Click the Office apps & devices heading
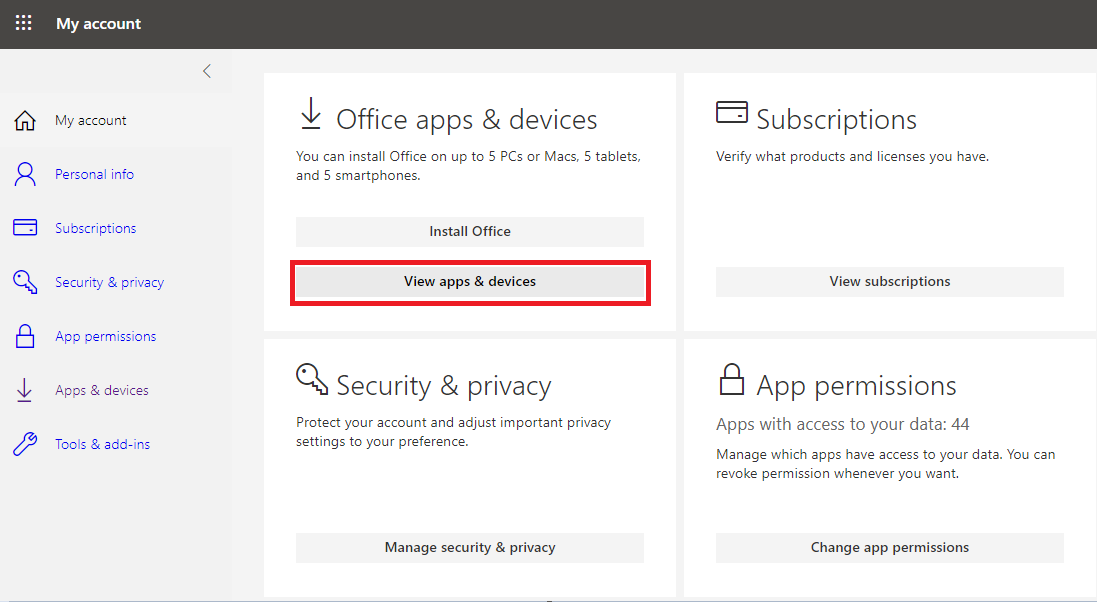This screenshot has width=1097, height=602. [x=467, y=120]
